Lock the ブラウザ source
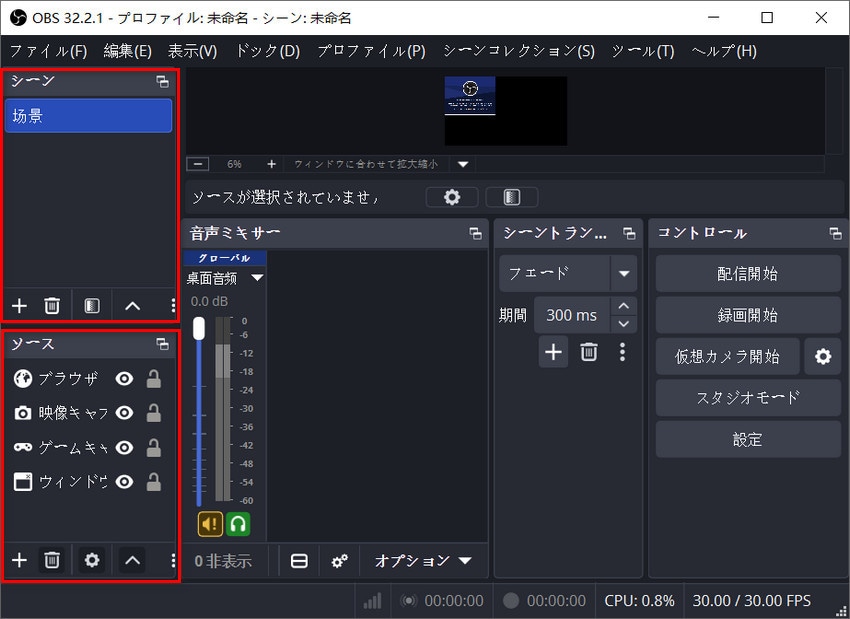This screenshot has height=619, width=850. pos(154,378)
